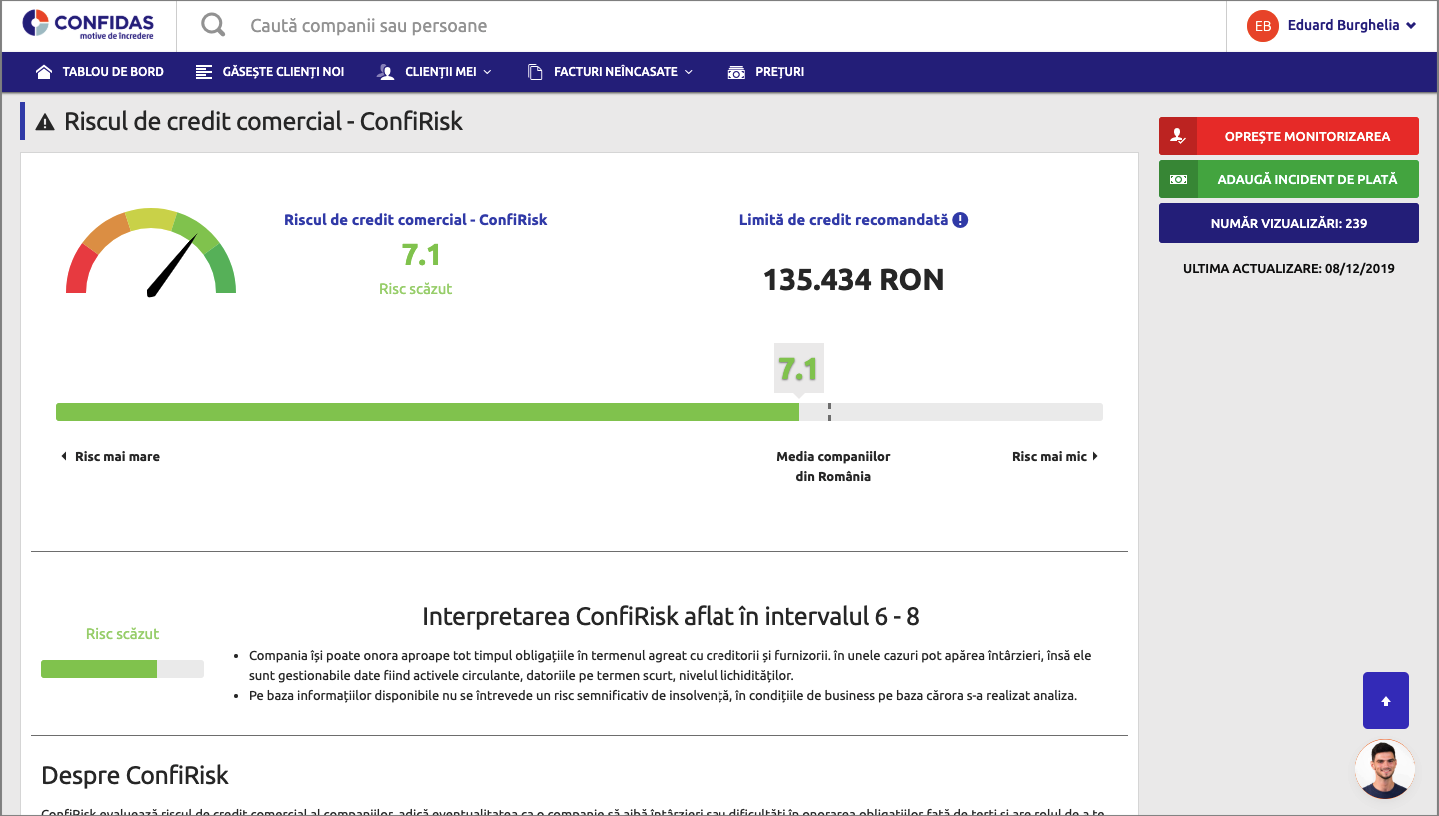Click the warning triangle icon in the page title
1439x816 pixels.
(45, 122)
